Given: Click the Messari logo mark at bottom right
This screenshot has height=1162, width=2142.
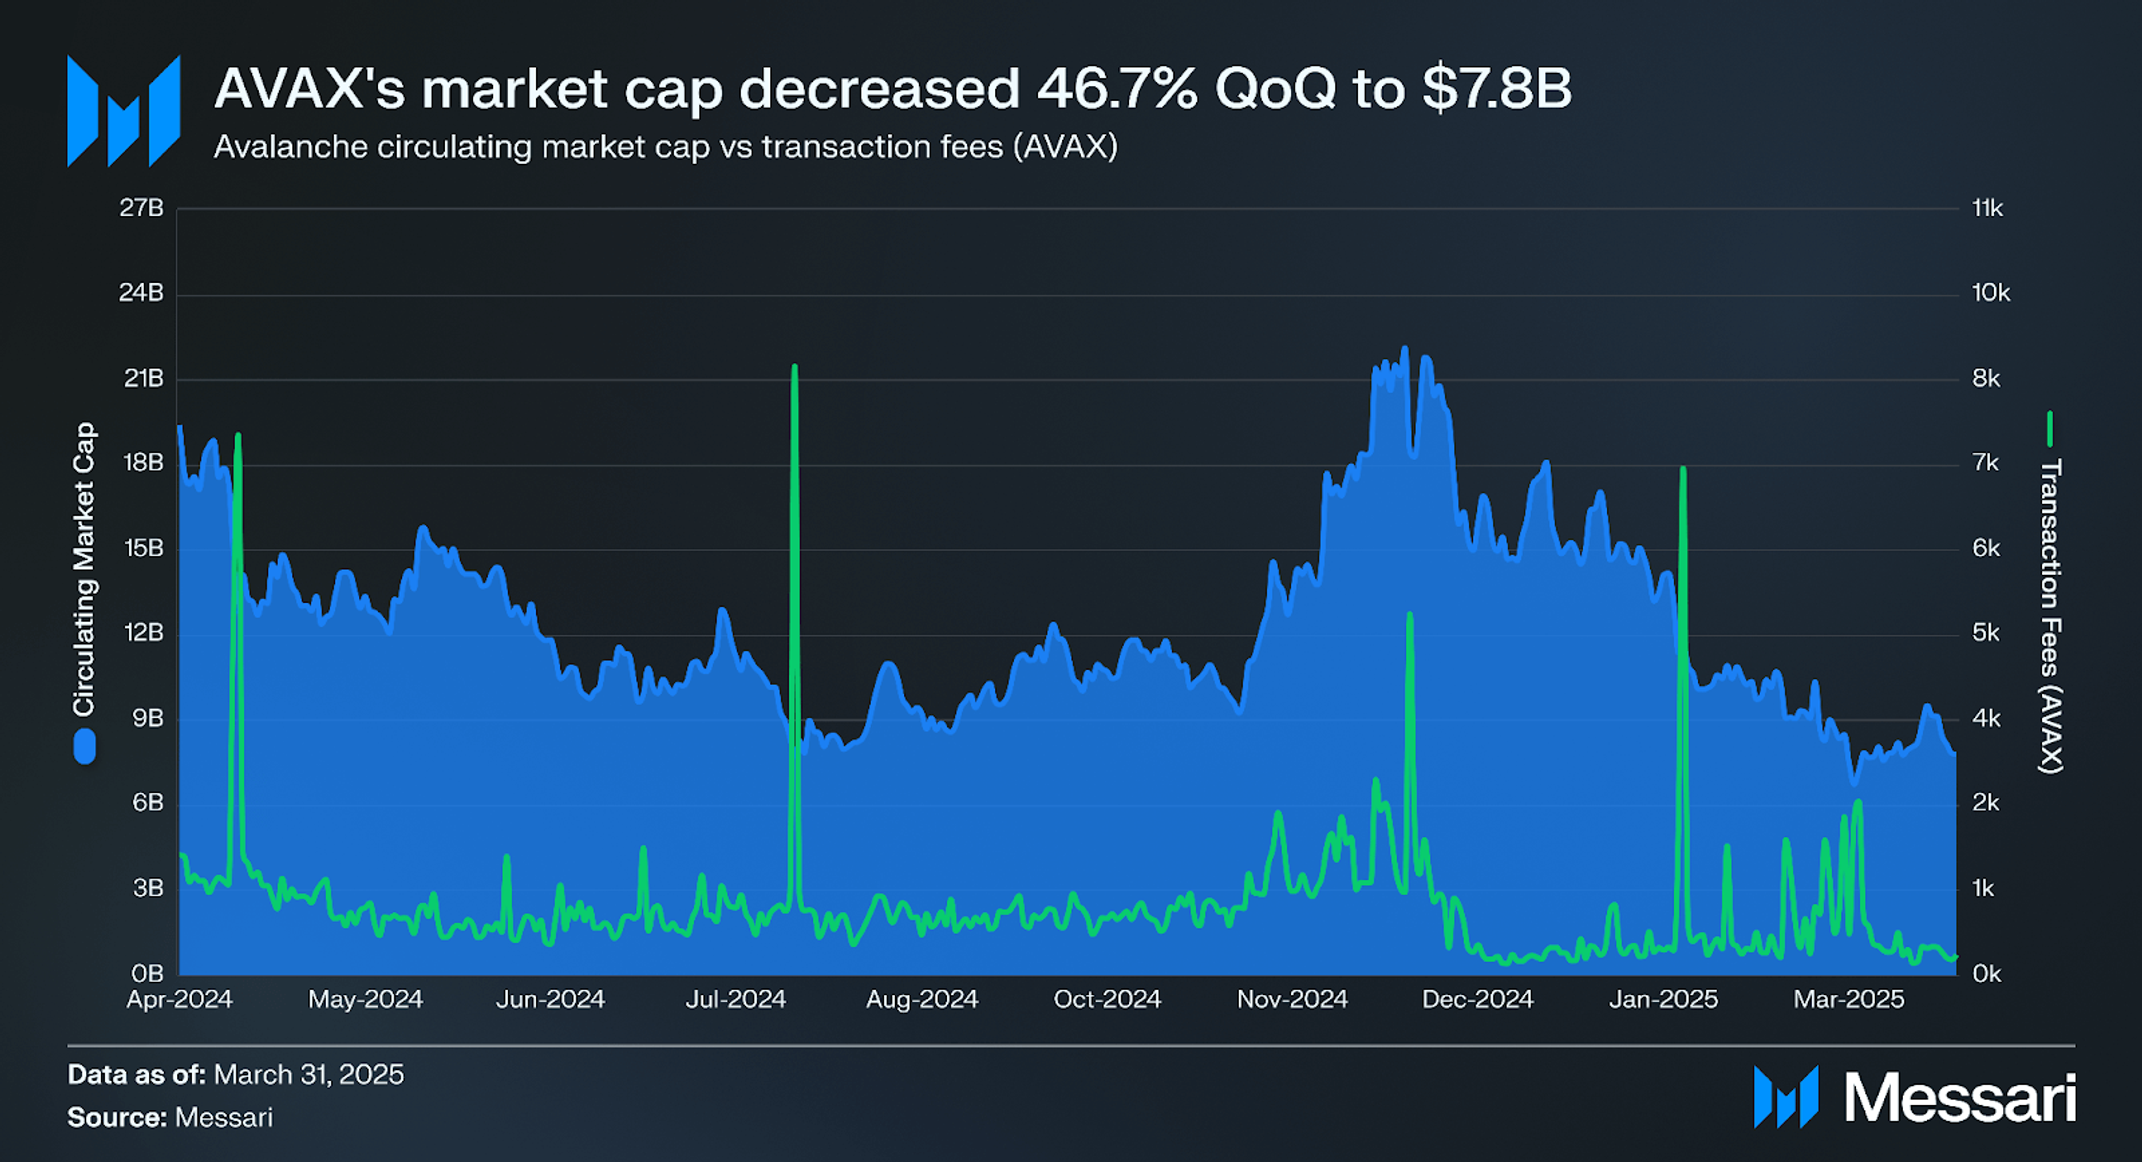Looking at the screenshot, I should 1786,1097.
